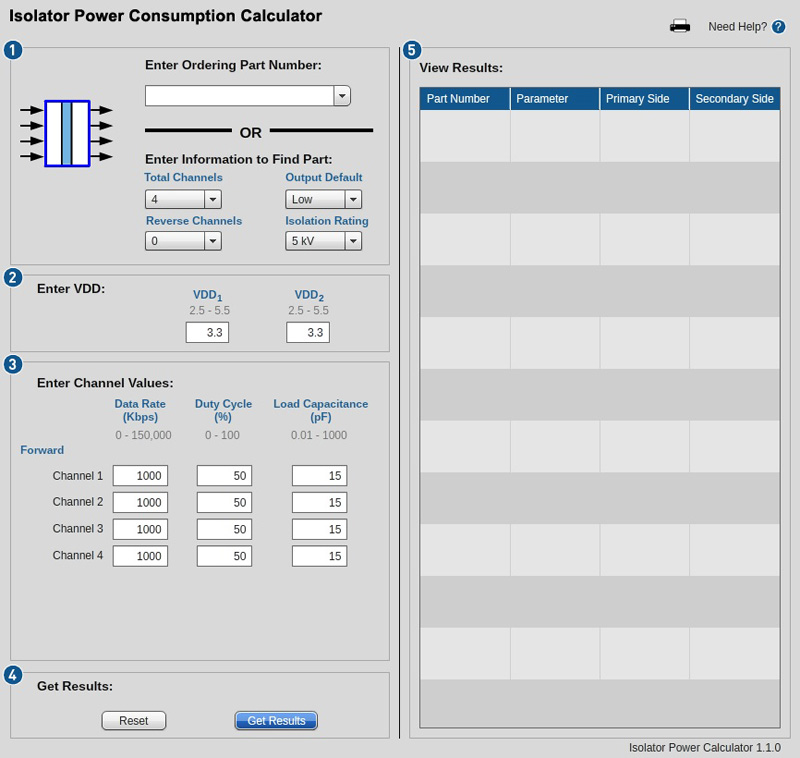This screenshot has height=758, width=800.
Task: Click the isolator channel diagram image
Action: pyautogui.click(x=67, y=133)
